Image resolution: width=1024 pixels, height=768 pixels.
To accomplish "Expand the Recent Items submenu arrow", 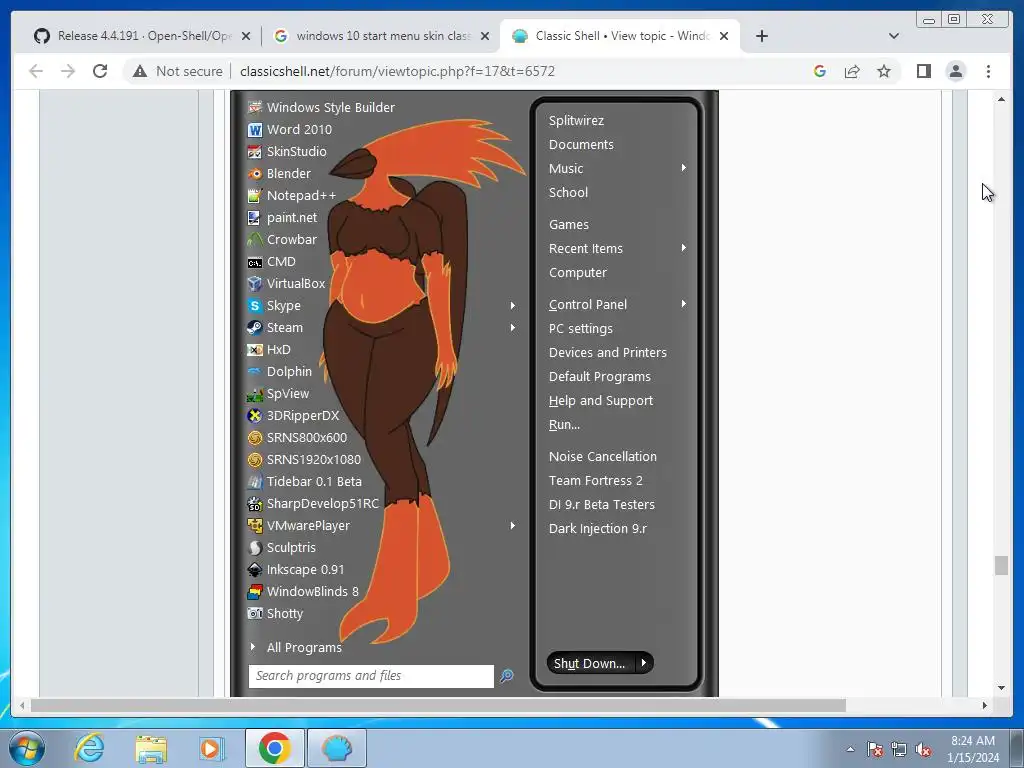I will [684, 248].
